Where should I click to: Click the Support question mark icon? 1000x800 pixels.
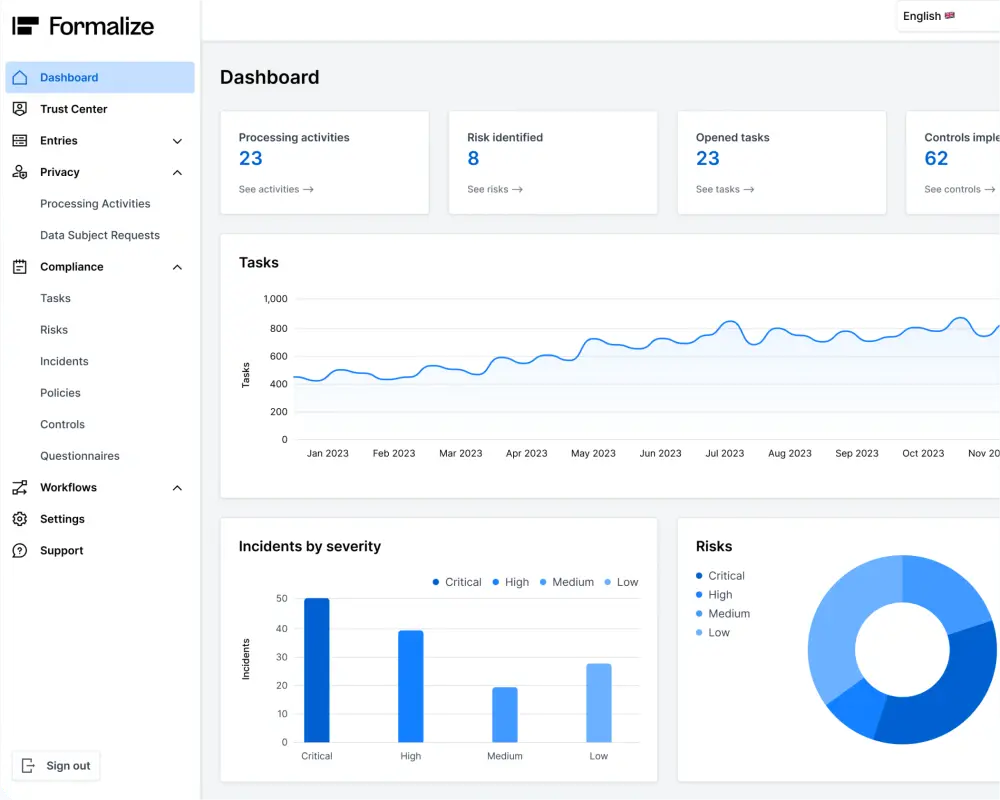coord(20,551)
